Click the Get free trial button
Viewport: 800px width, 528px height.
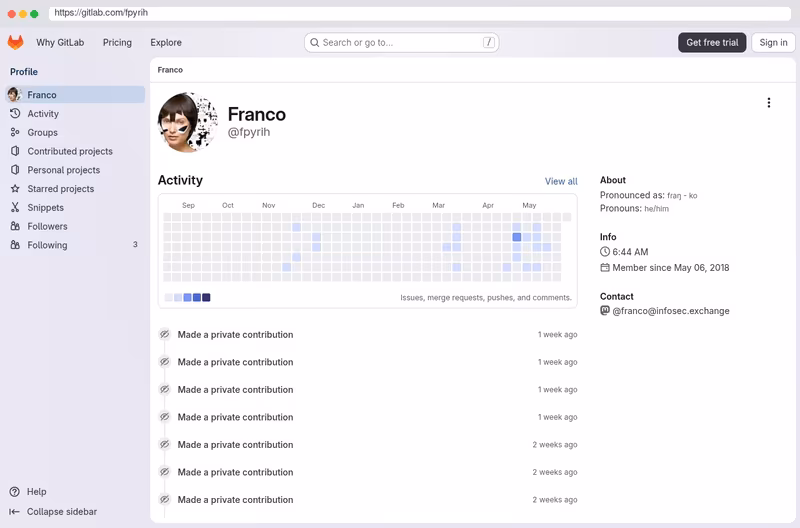coord(712,42)
